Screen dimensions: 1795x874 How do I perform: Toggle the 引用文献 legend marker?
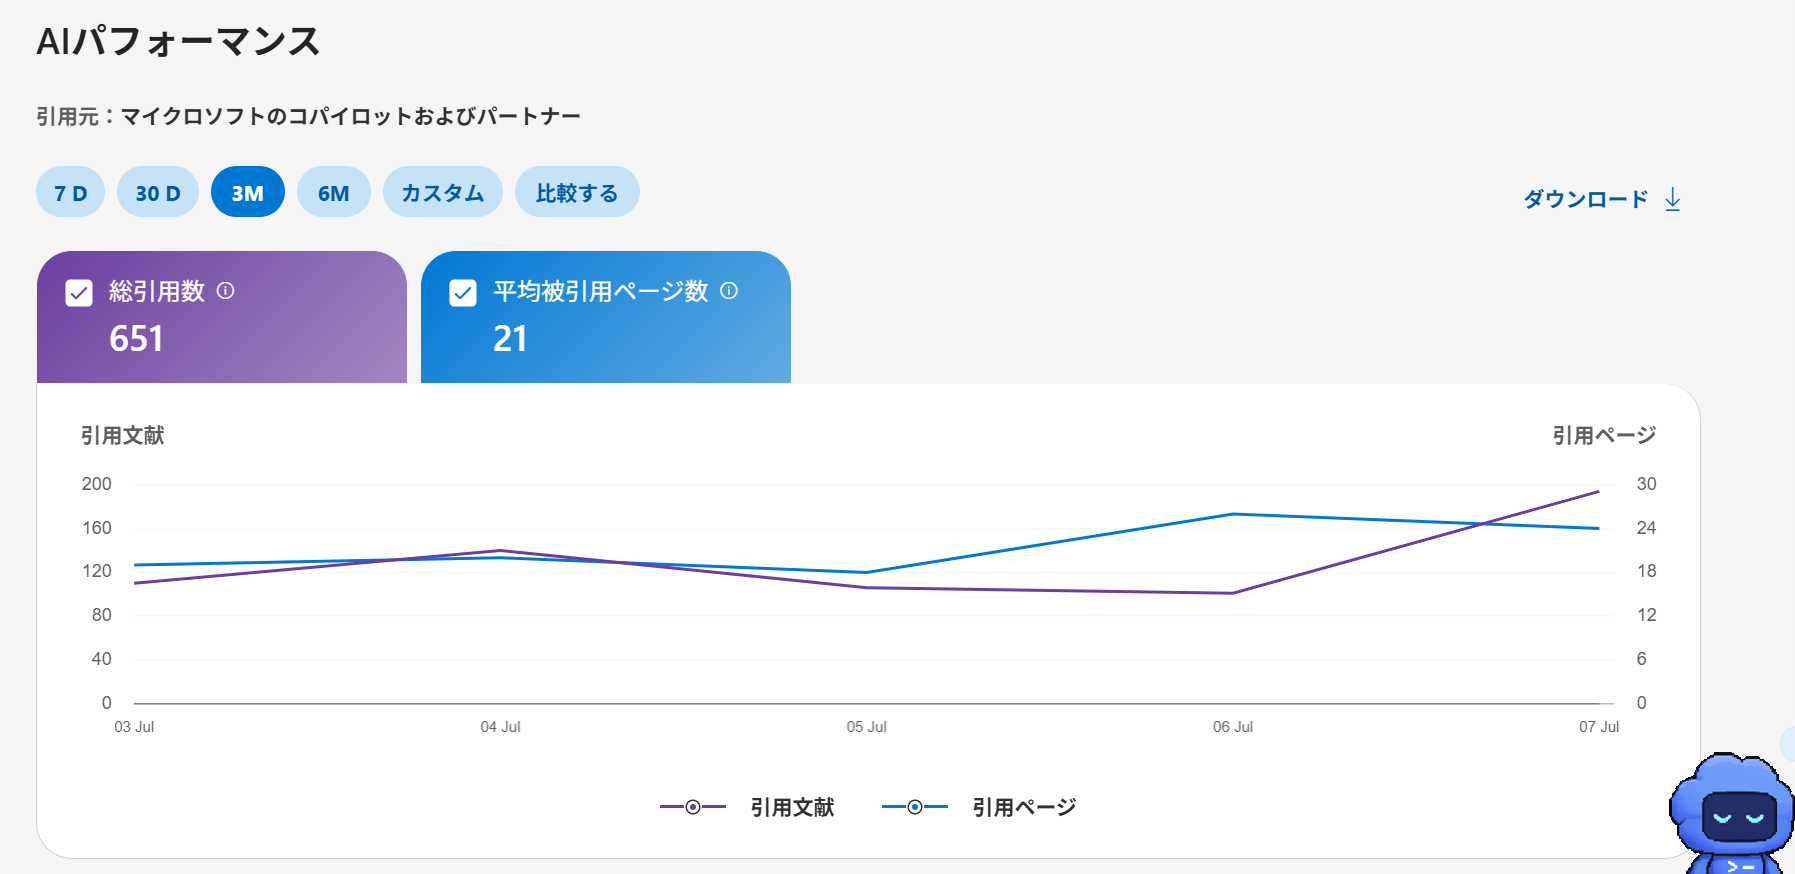[693, 807]
